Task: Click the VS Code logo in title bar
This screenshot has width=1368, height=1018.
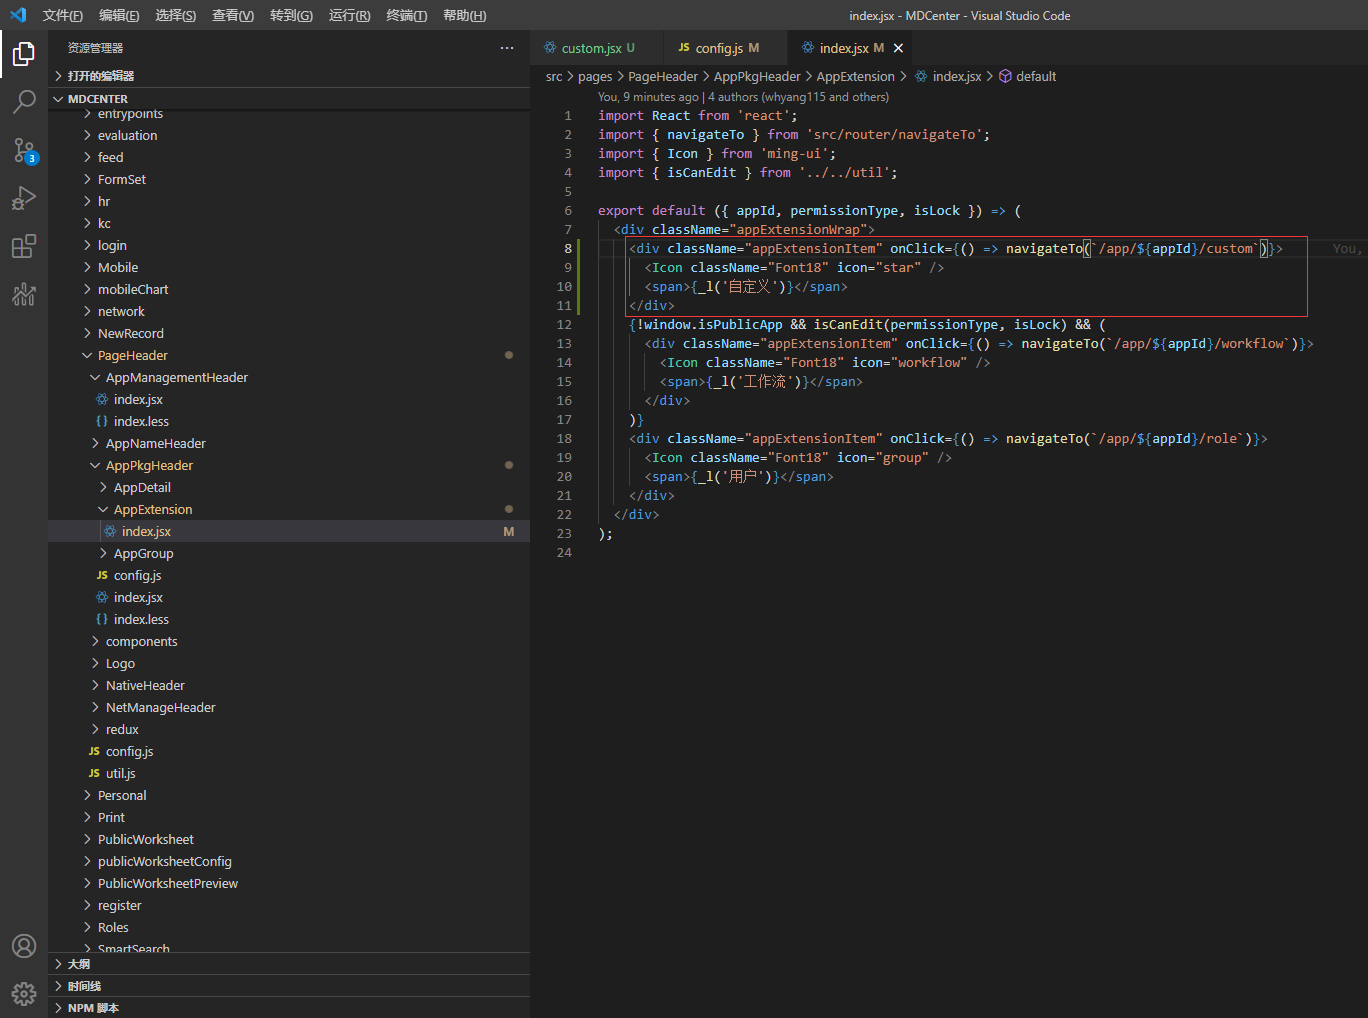Action: coord(18,15)
